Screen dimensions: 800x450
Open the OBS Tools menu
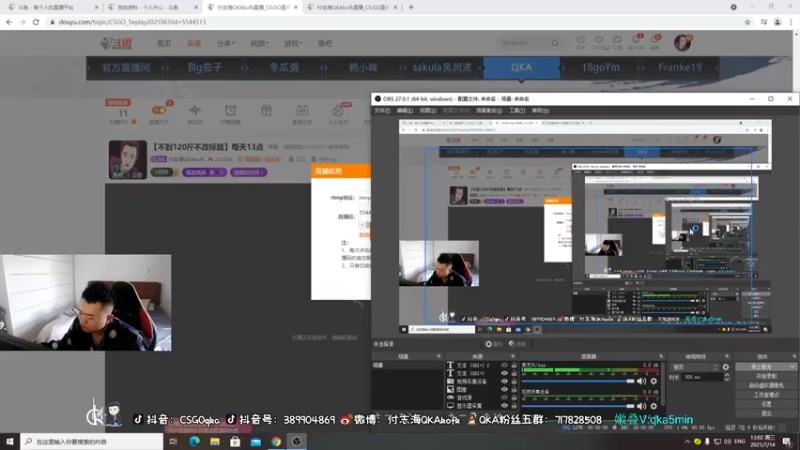pos(517,111)
